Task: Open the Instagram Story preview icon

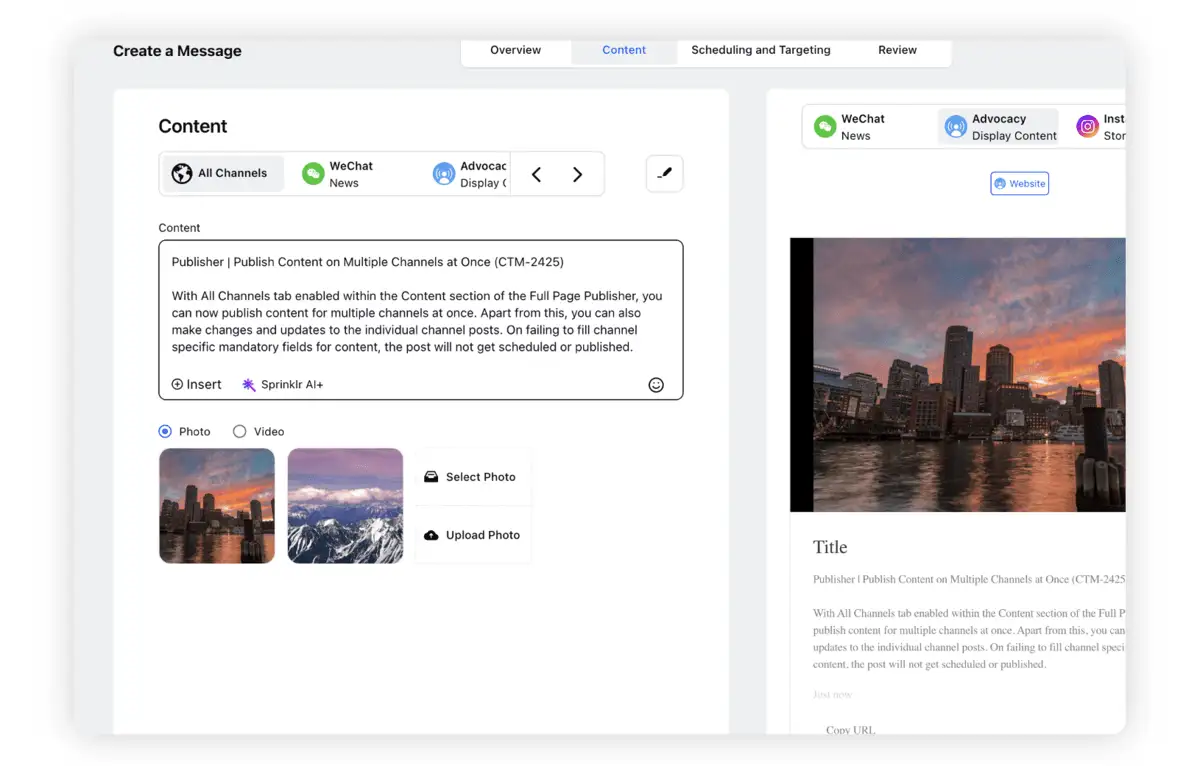Action: (1087, 127)
